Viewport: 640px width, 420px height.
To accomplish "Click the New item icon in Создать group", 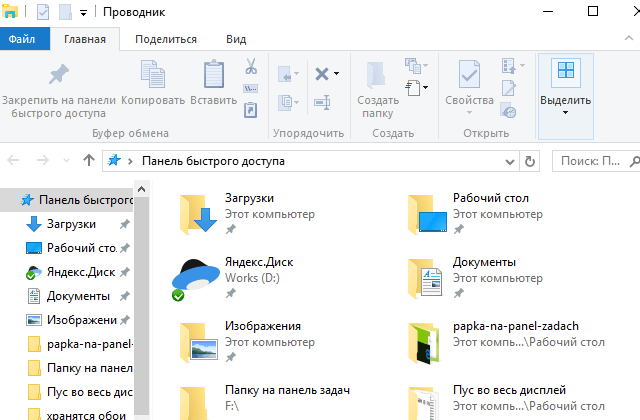I will click(x=413, y=87).
